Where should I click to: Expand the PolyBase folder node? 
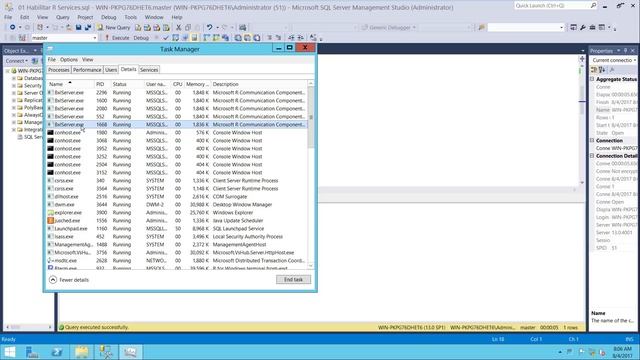14,108
